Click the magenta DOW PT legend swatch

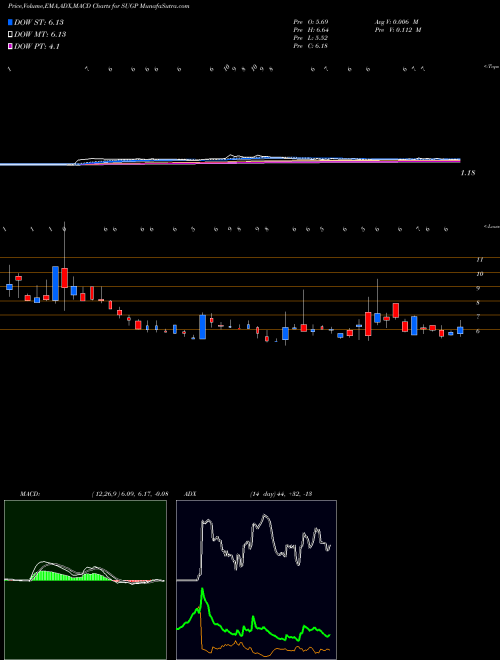click(x=11, y=46)
